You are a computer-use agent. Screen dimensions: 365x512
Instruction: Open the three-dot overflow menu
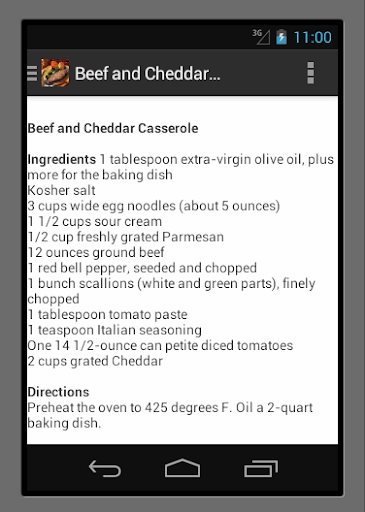[310, 73]
